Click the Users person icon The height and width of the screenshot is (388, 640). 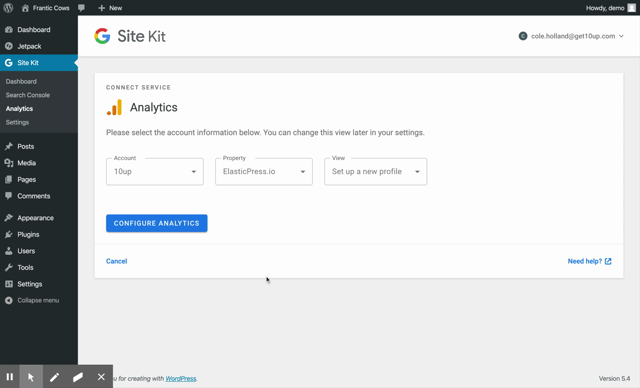(9, 251)
